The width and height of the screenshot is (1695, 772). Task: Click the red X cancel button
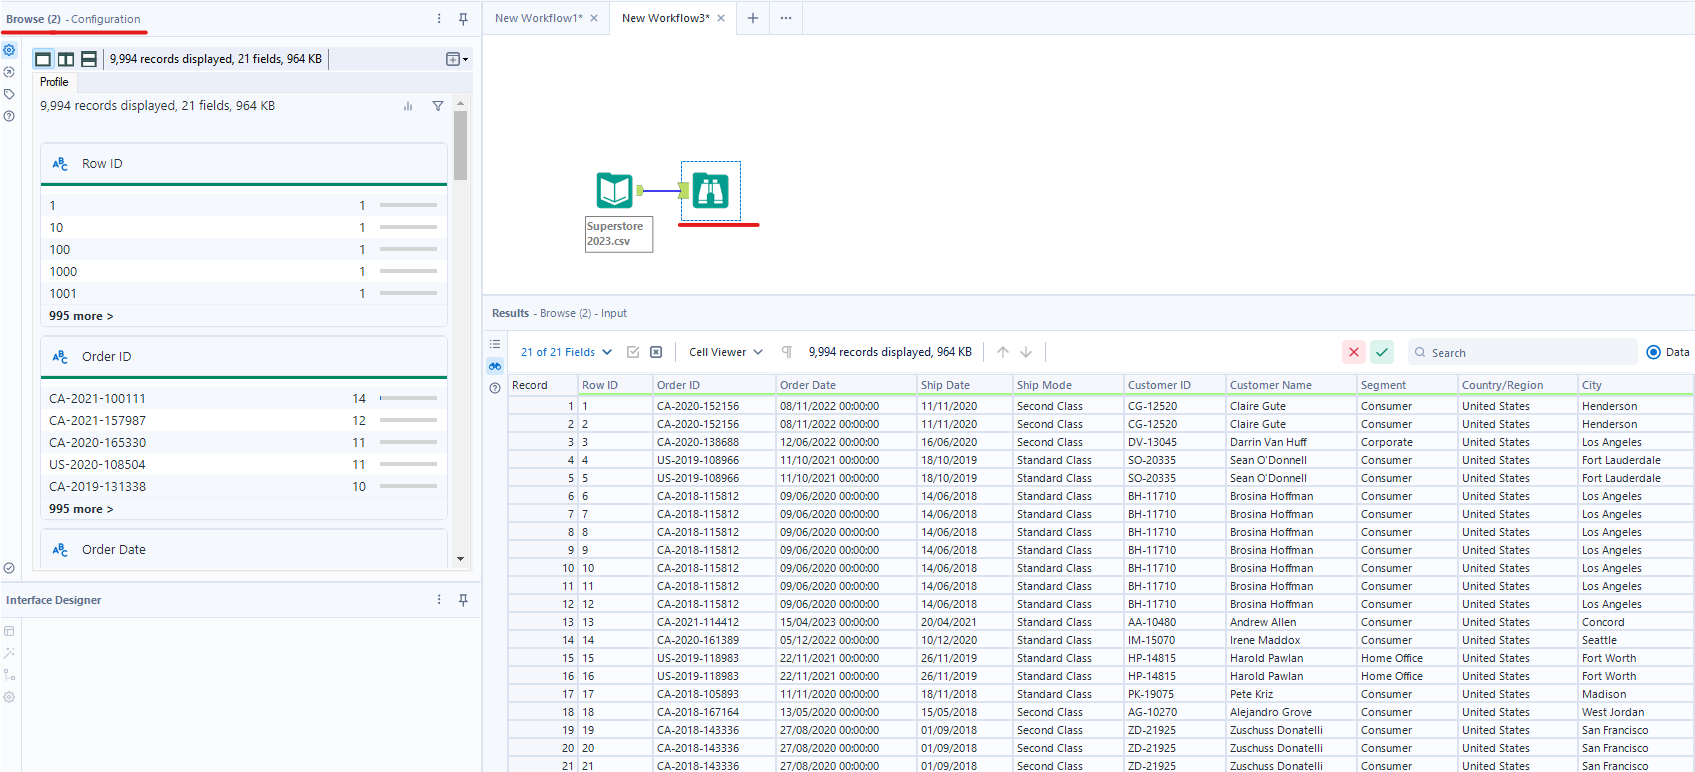1354,352
